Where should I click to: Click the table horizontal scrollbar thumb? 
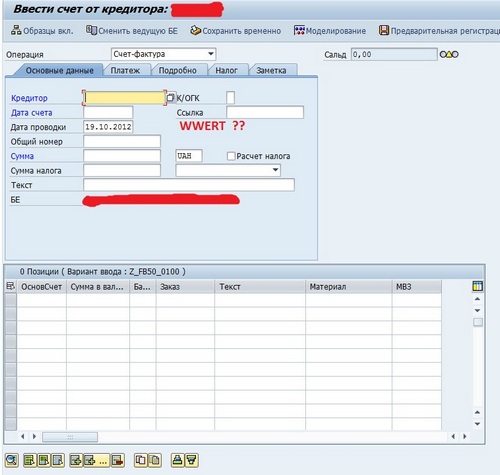[x=70, y=437]
